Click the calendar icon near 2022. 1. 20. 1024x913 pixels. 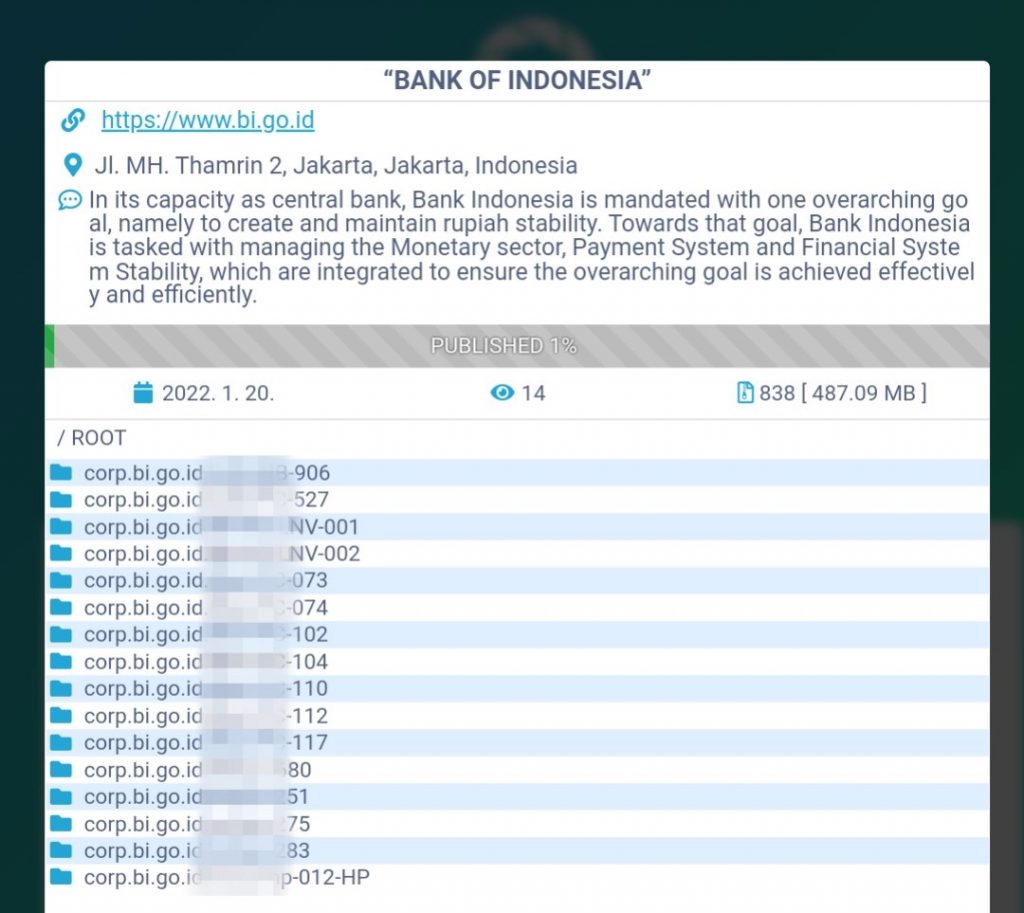[x=143, y=393]
